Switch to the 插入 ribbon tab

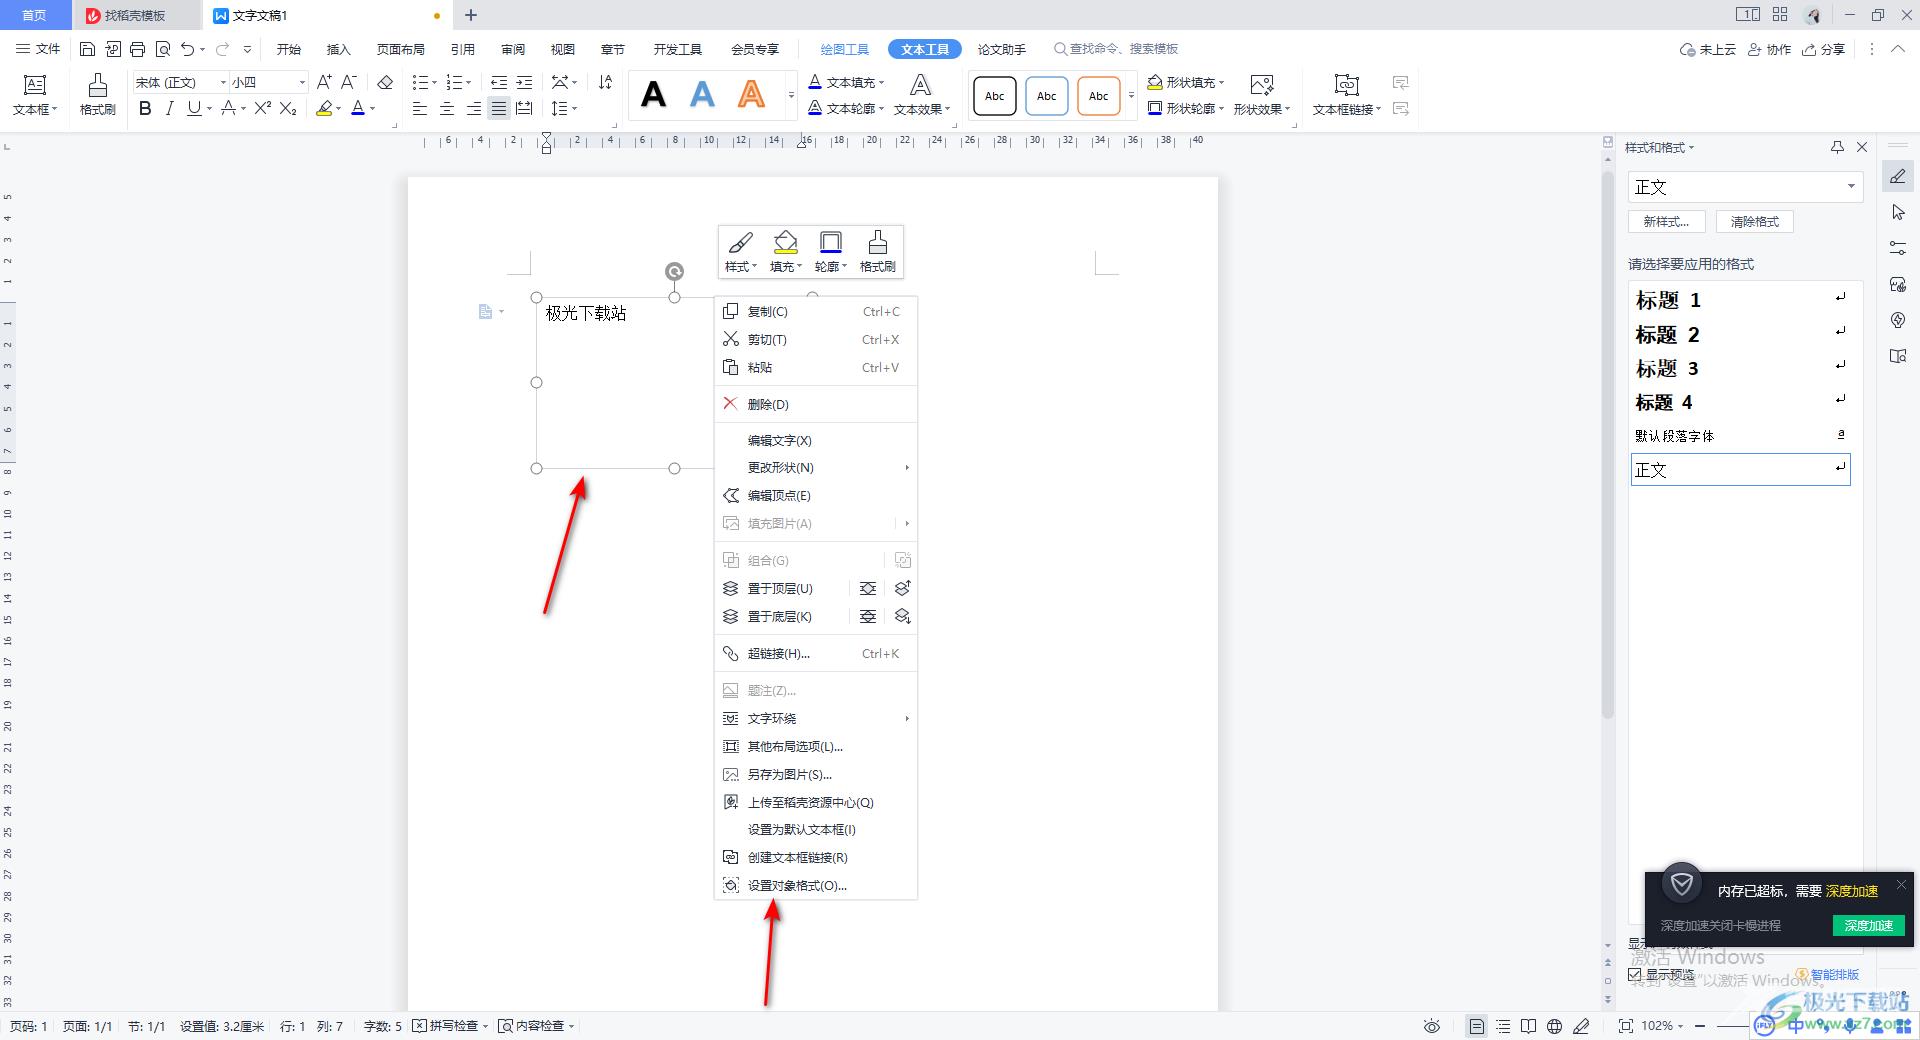click(x=338, y=49)
